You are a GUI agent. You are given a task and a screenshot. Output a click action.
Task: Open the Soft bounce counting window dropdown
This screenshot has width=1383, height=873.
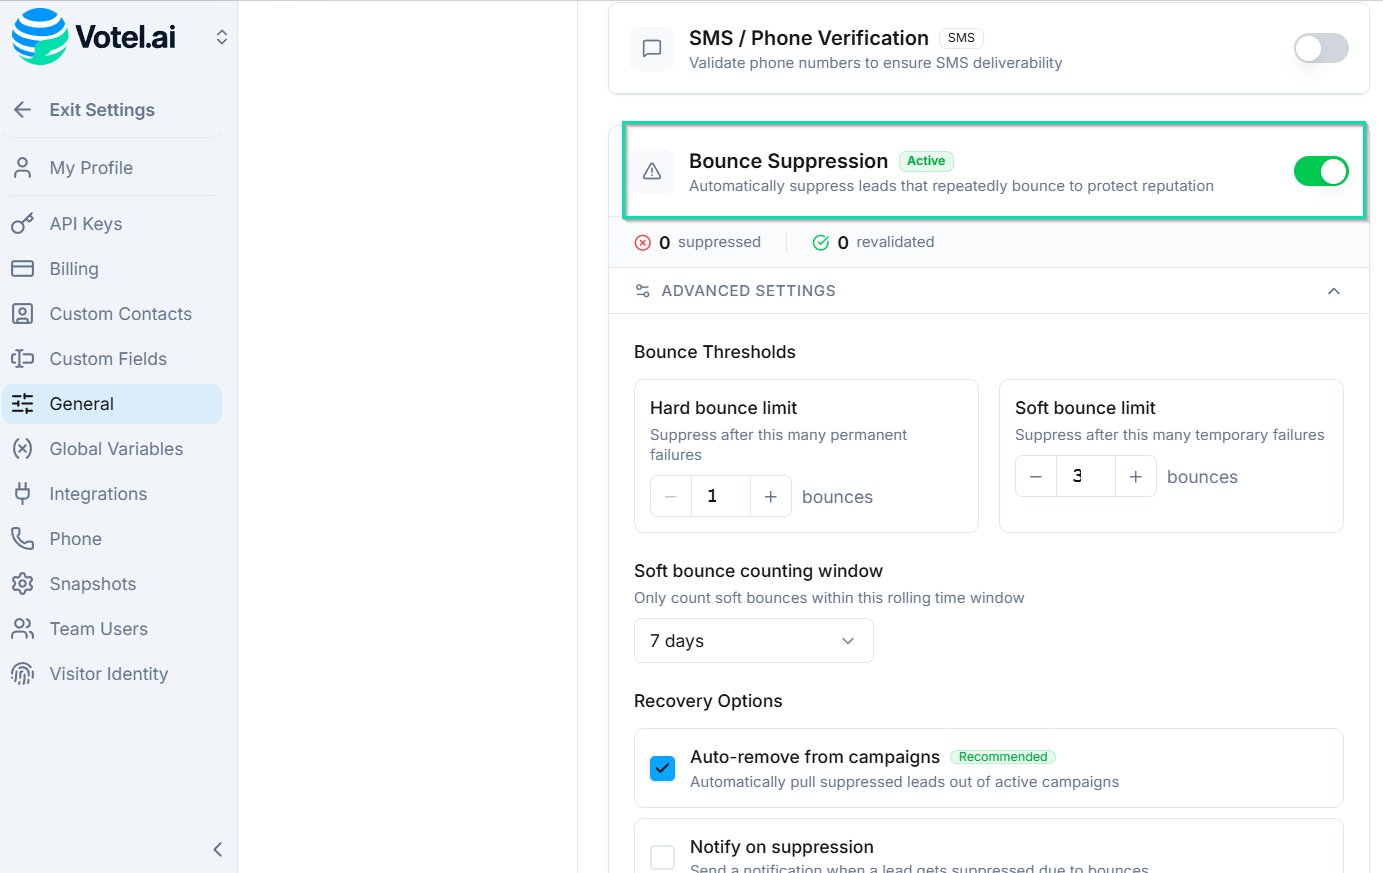(753, 640)
